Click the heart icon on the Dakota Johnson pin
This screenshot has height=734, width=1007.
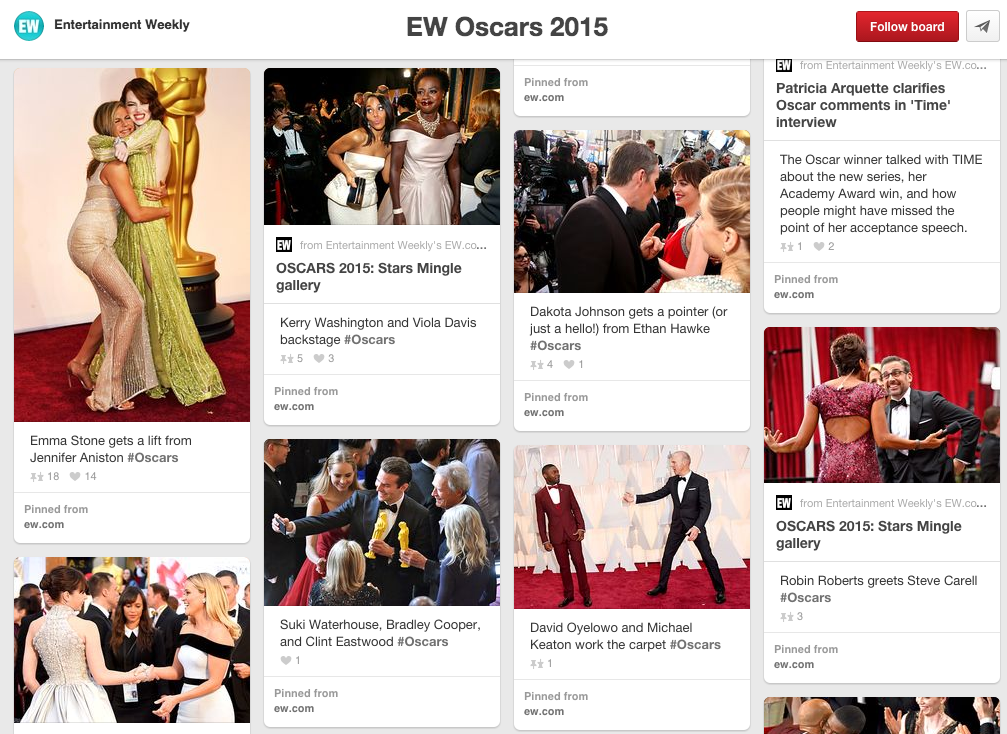click(568, 364)
